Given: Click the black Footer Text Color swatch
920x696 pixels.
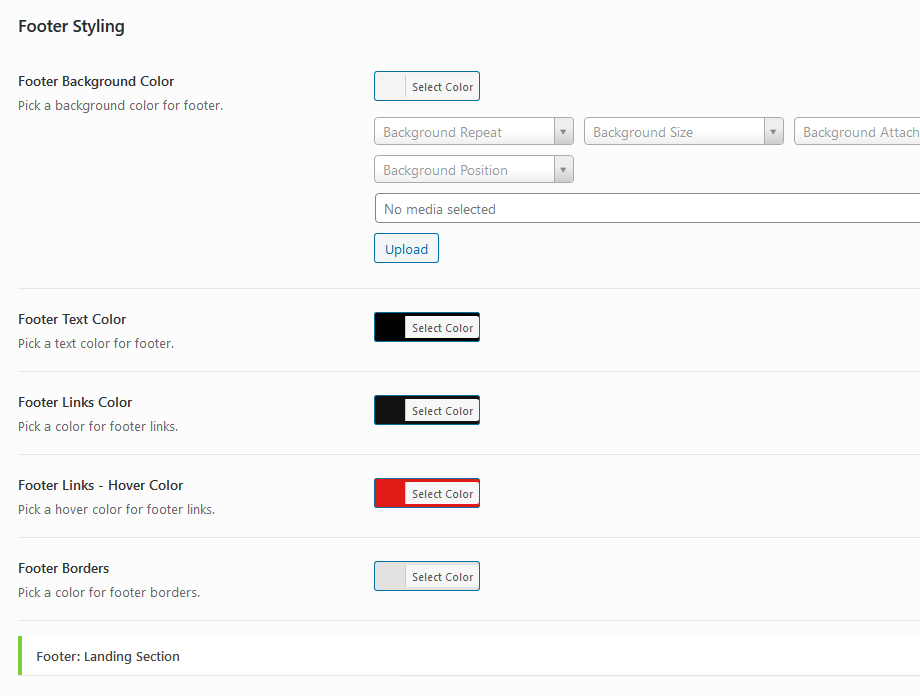Looking at the screenshot, I should [x=390, y=328].
